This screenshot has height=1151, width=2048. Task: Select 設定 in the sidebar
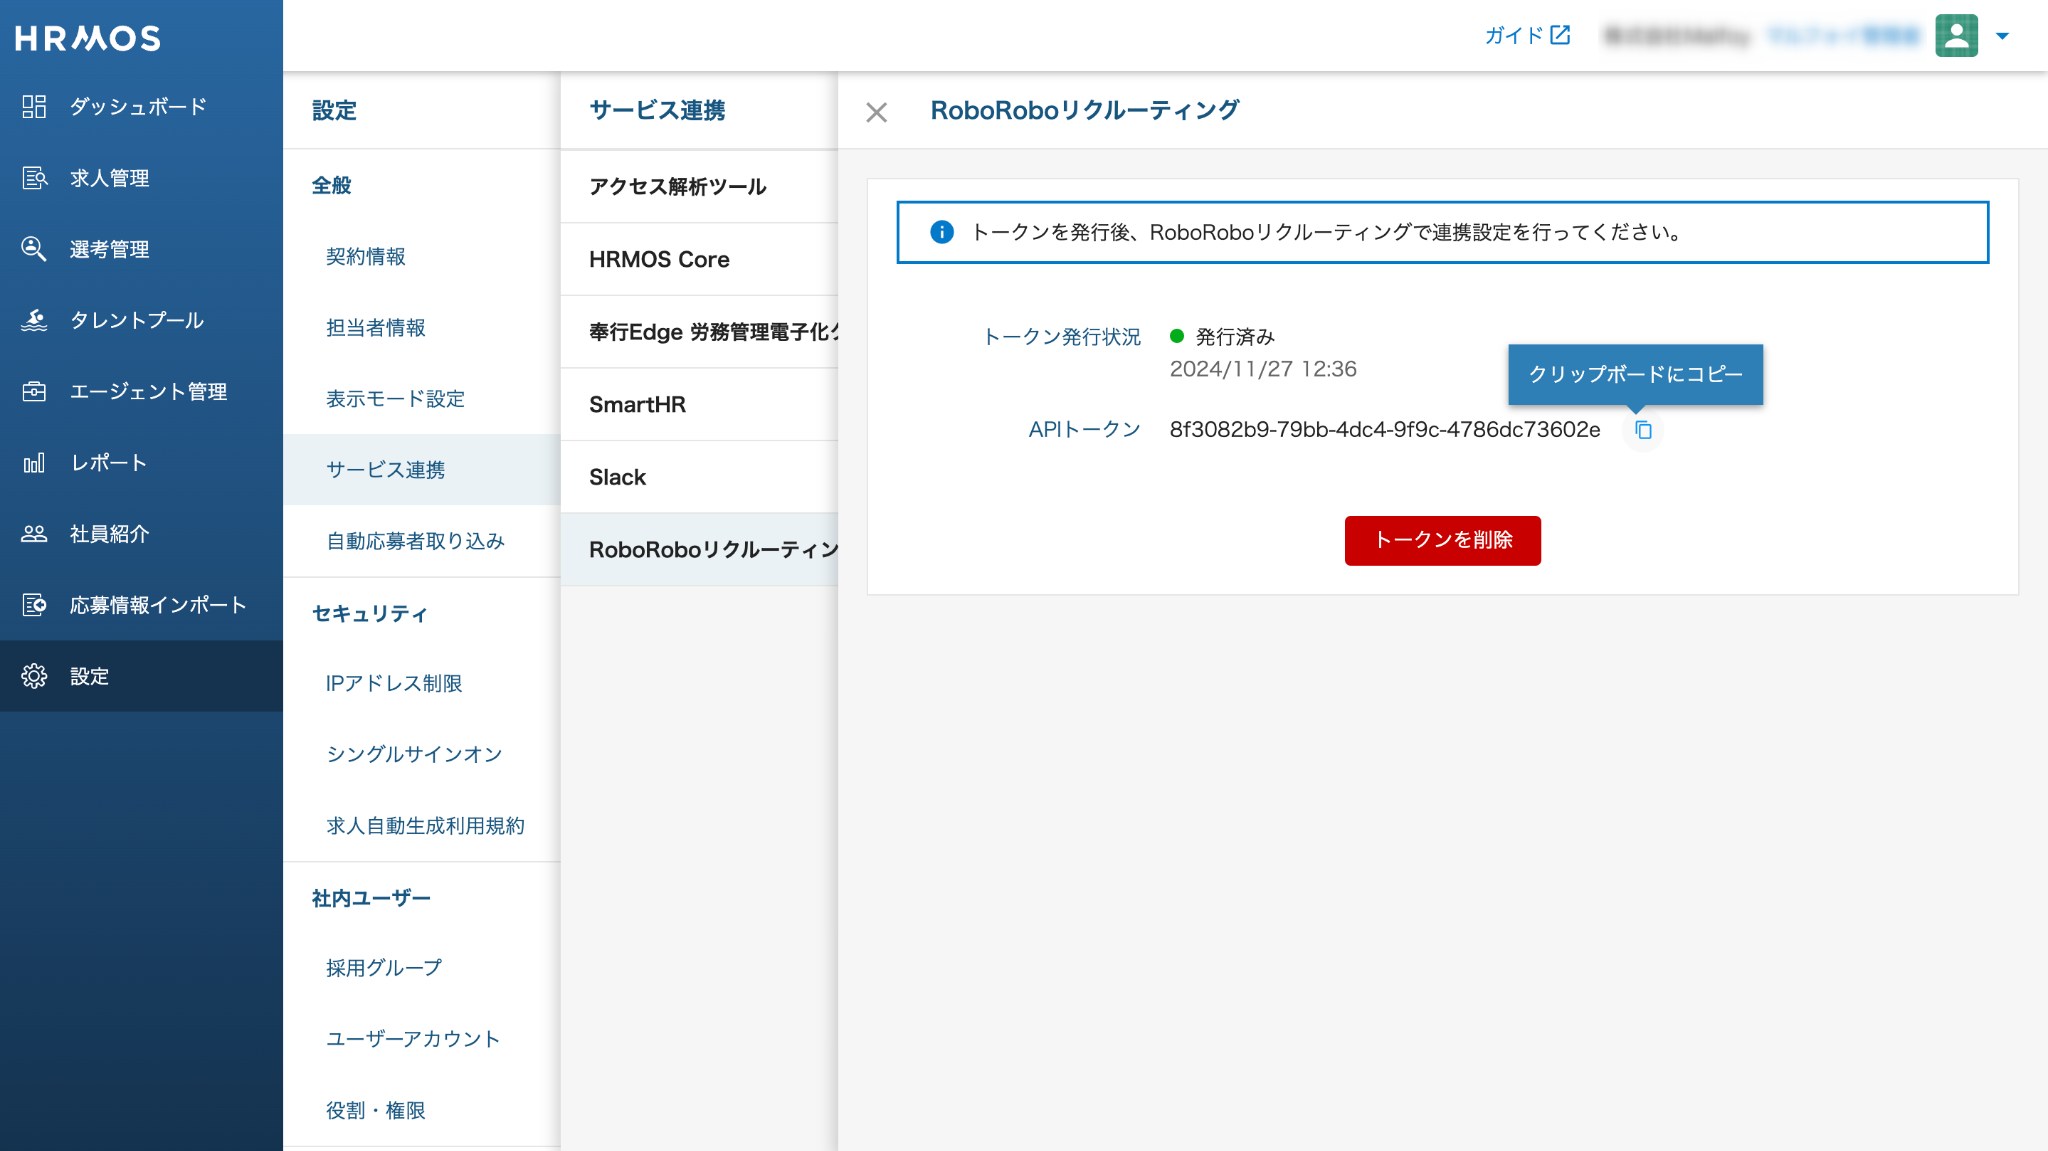coord(141,676)
